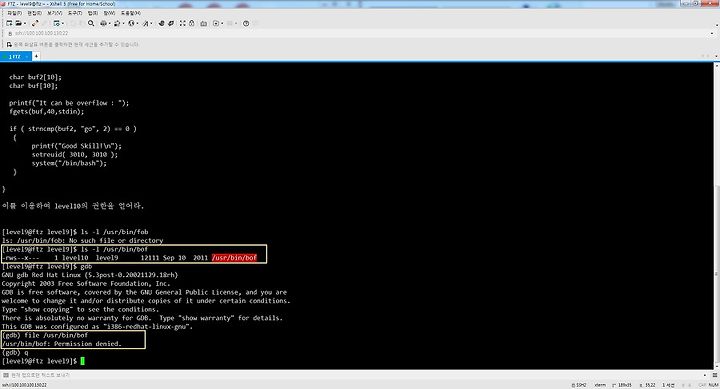
Task: Open the Help menu (도움말)
Action: 131,13
